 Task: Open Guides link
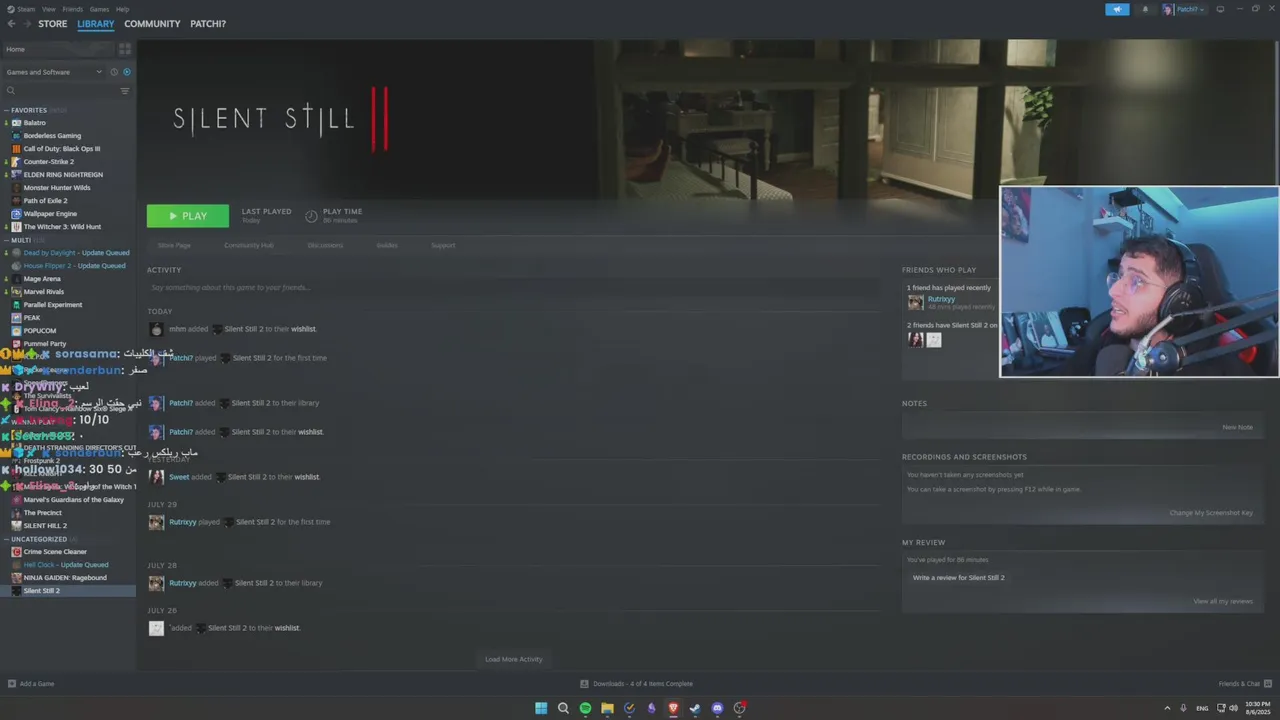coord(387,245)
